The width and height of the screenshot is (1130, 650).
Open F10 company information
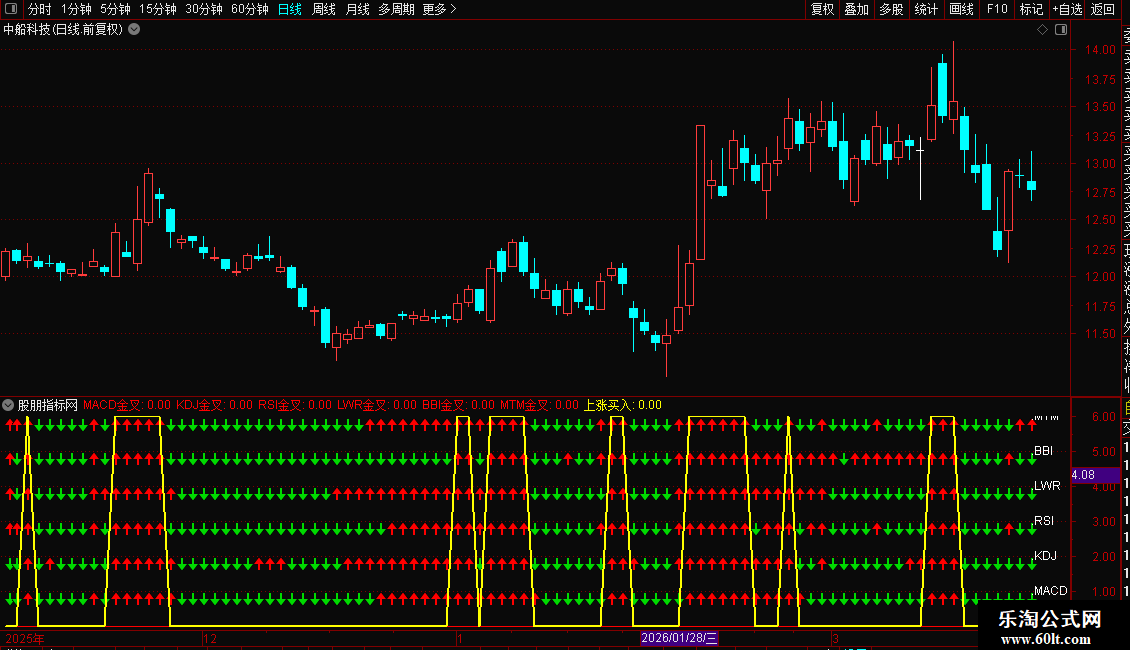coord(997,9)
